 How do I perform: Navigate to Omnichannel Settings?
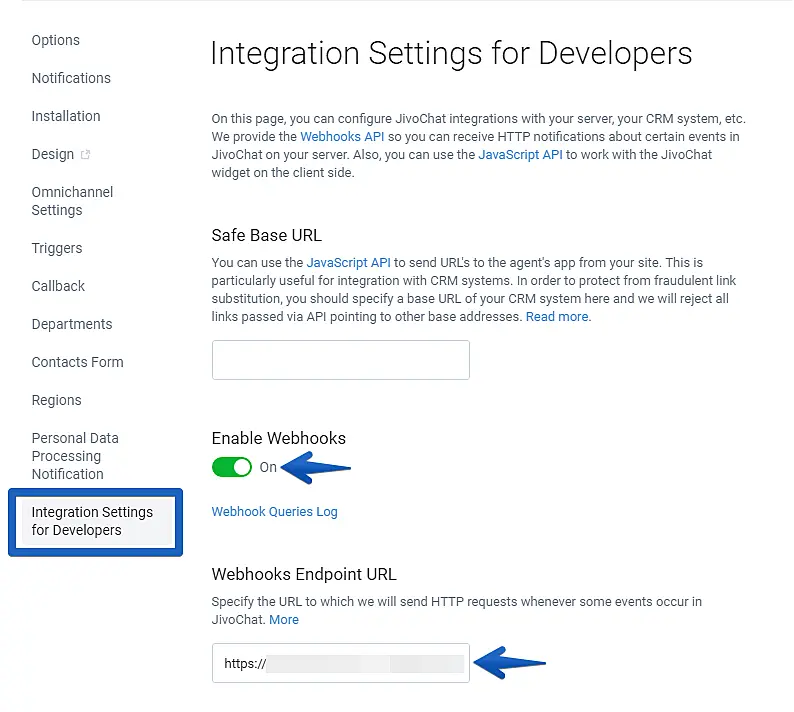point(72,201)
